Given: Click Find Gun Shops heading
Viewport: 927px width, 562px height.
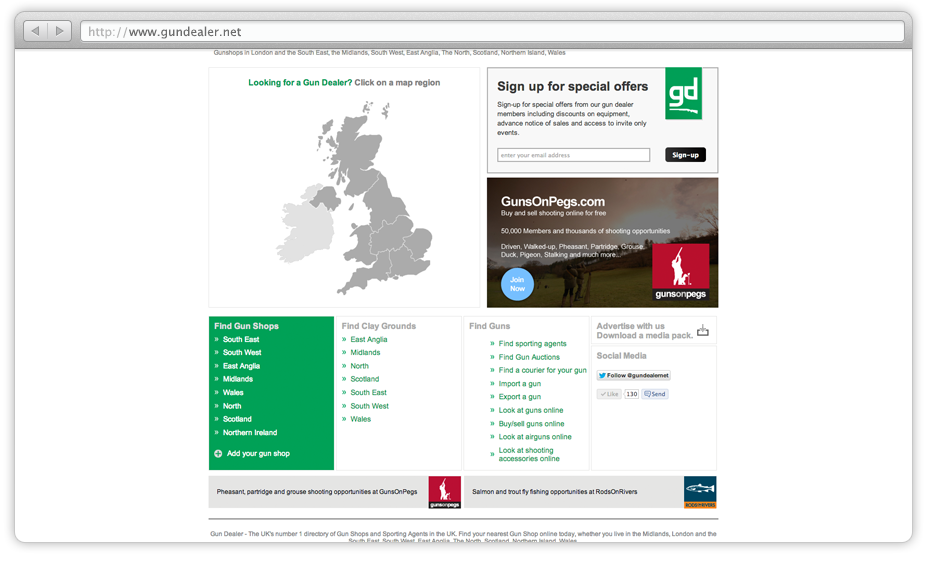Looking at the screenshot, I should click(x=247, y=326).
